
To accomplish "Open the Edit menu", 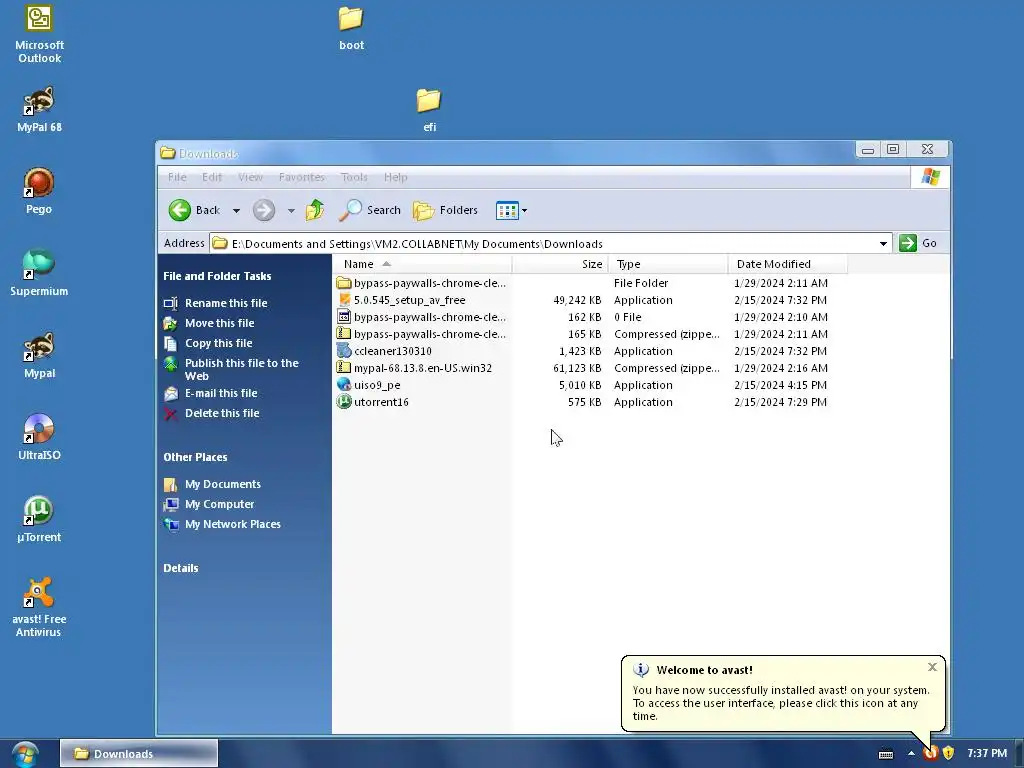I will [x=212, y=177].
